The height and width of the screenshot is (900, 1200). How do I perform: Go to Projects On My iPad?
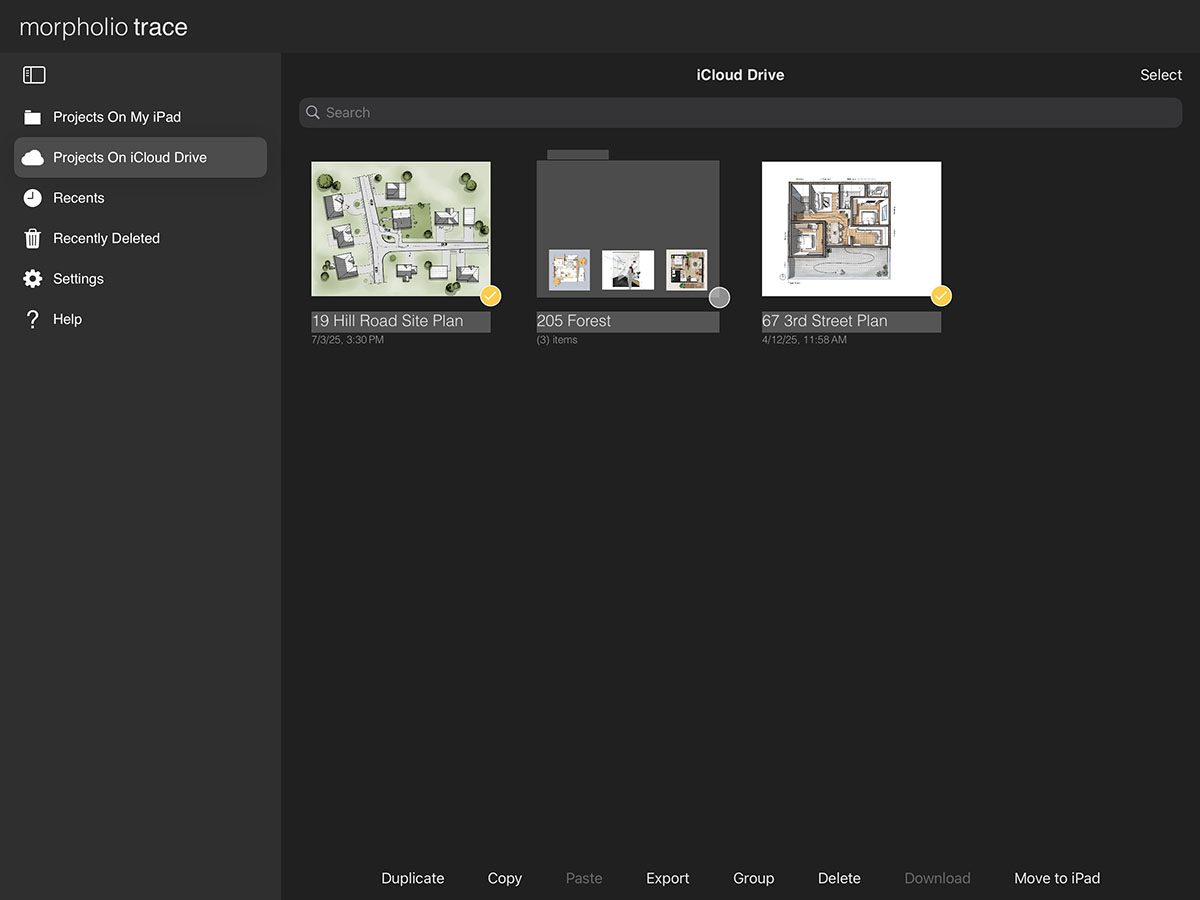point(117,117)
